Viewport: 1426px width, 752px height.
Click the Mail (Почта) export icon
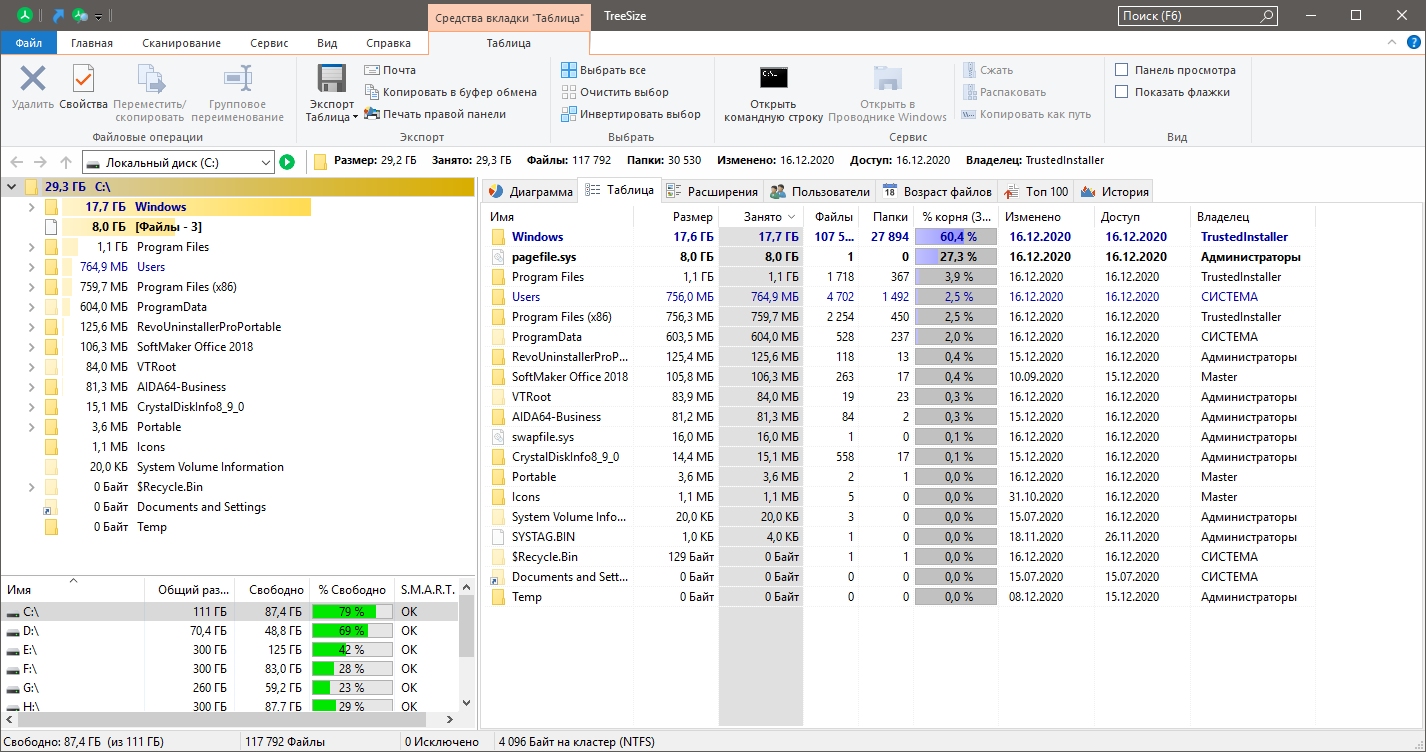(x=372, y=70)
